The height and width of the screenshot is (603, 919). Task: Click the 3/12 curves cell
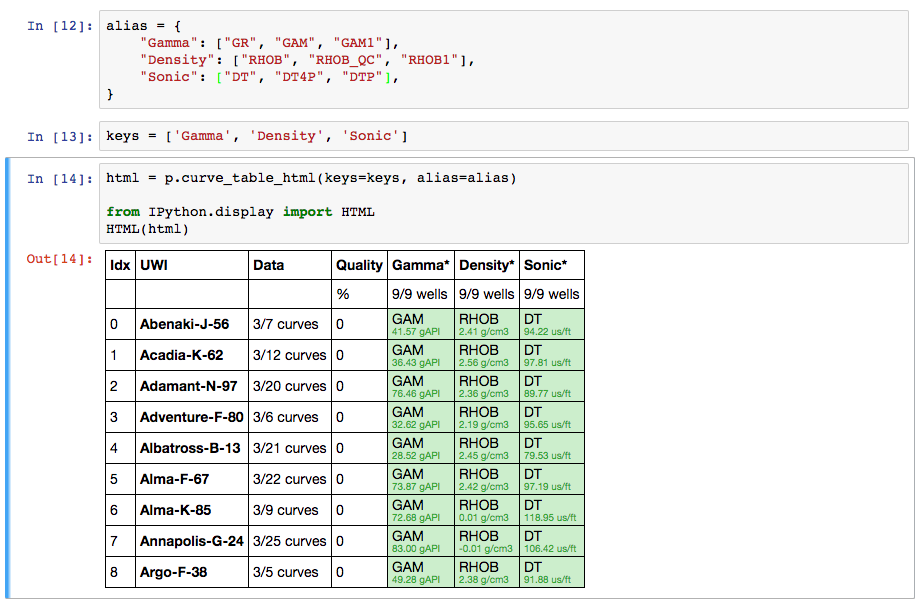click(x=290, y=355)
